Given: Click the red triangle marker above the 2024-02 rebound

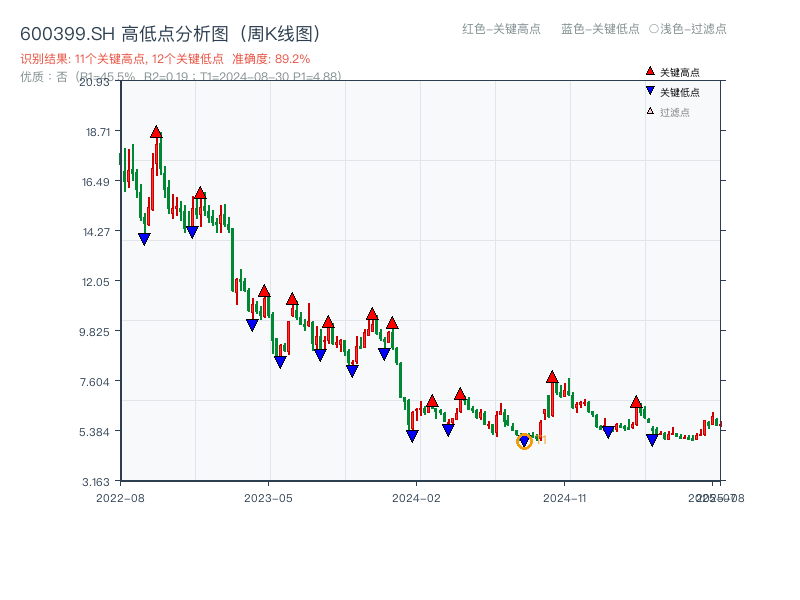Looking at the screenshot, I should [433, 400].
